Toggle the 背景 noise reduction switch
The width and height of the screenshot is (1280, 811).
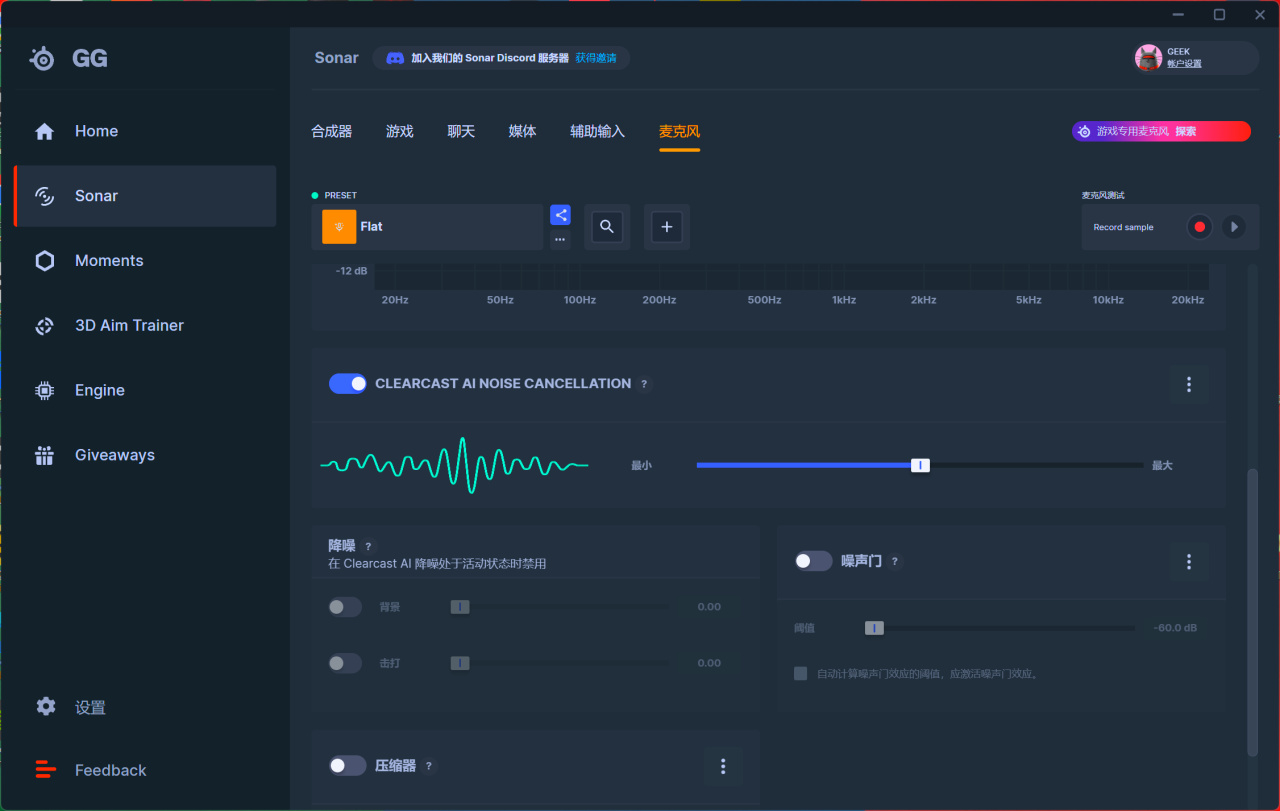point(345,607)
